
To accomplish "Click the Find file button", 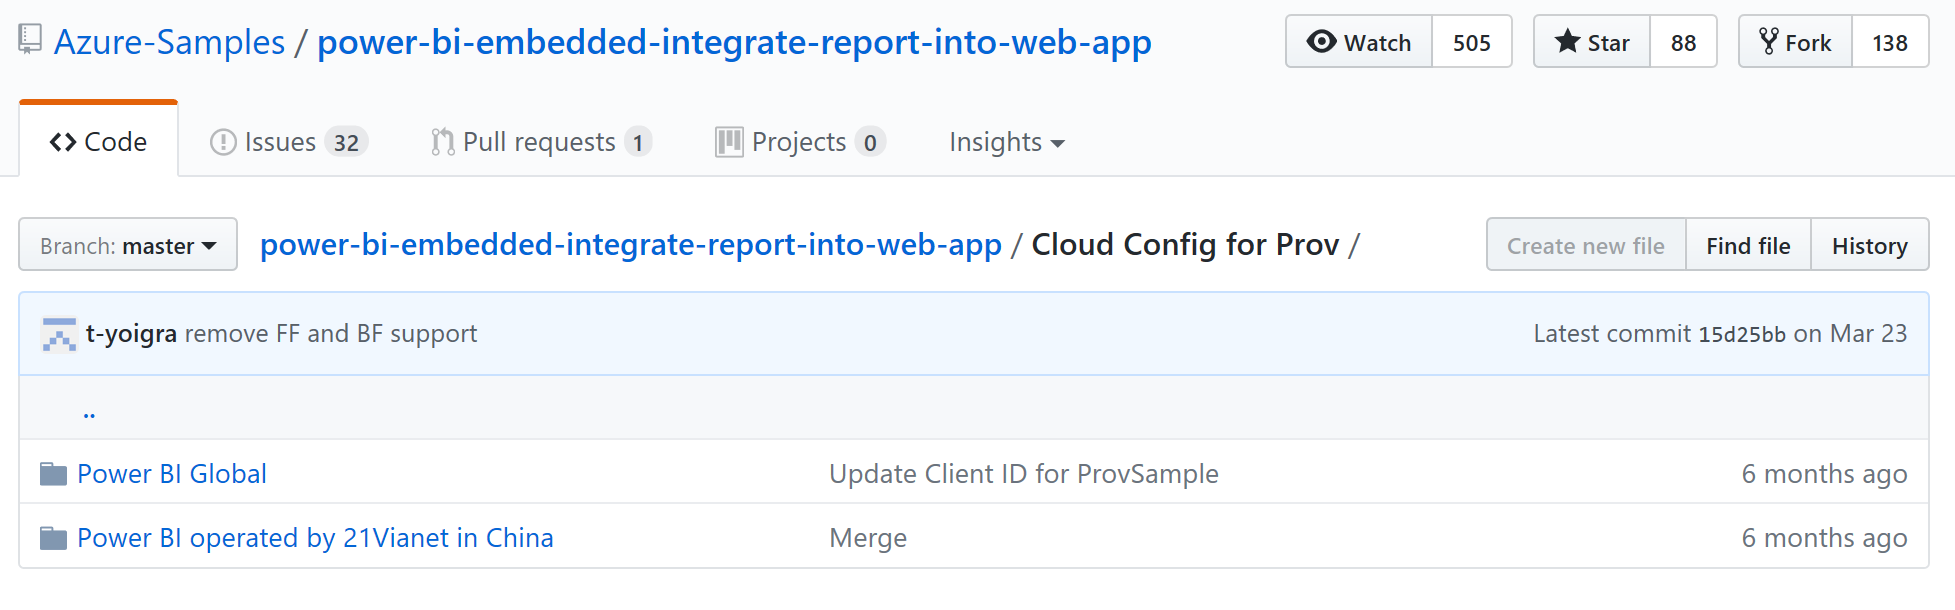I will [1748, 245].
